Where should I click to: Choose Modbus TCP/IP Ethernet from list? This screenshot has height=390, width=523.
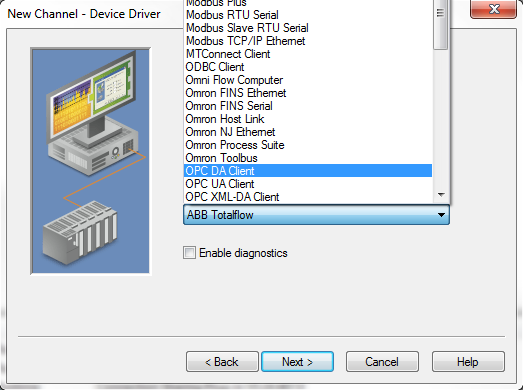[308, 41]
